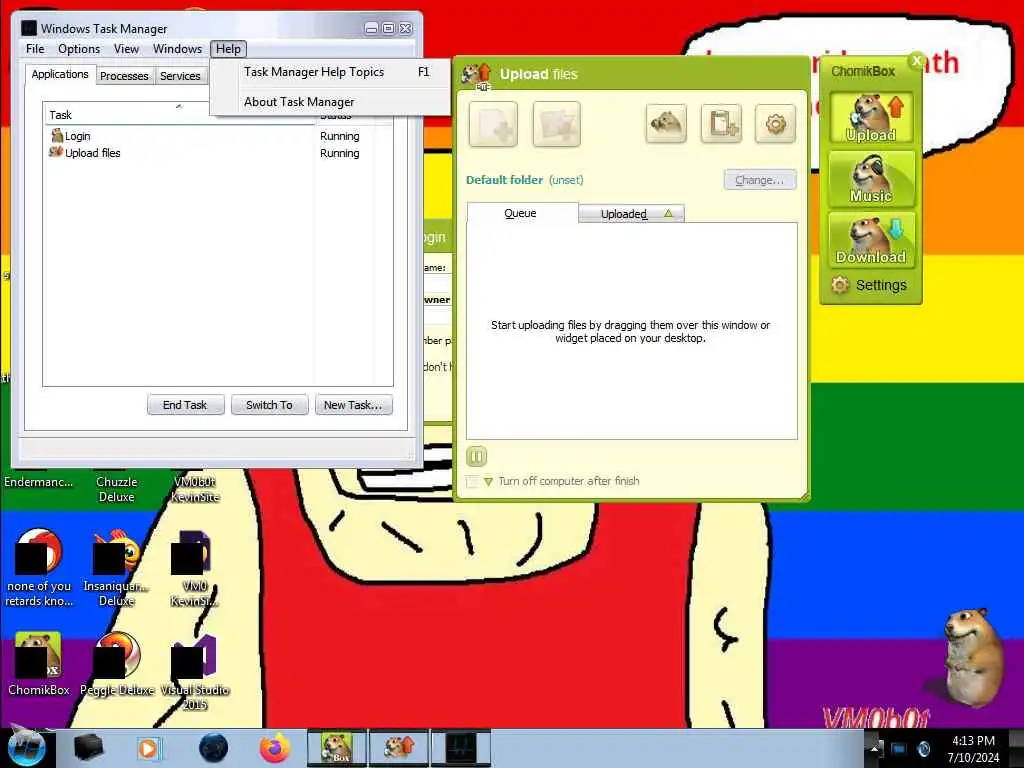Screen dimensions: 1024x768
Task: Click the New Task... button
Action: [353, 405]
